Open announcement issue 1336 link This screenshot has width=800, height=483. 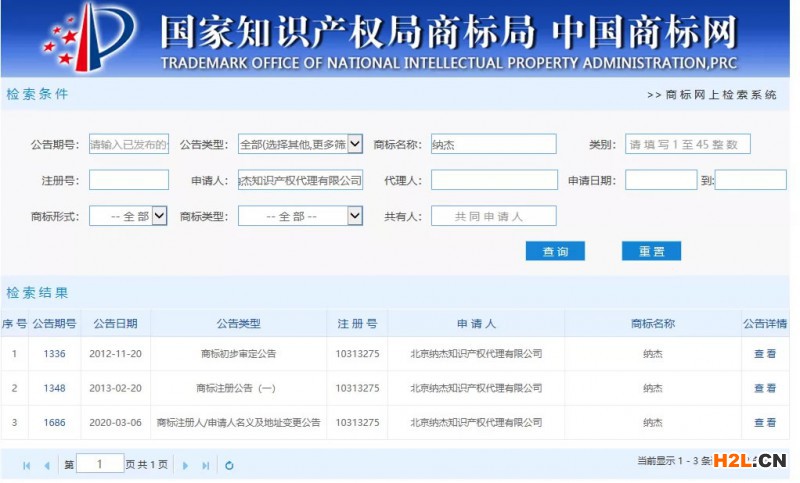[x=55, y=353]
